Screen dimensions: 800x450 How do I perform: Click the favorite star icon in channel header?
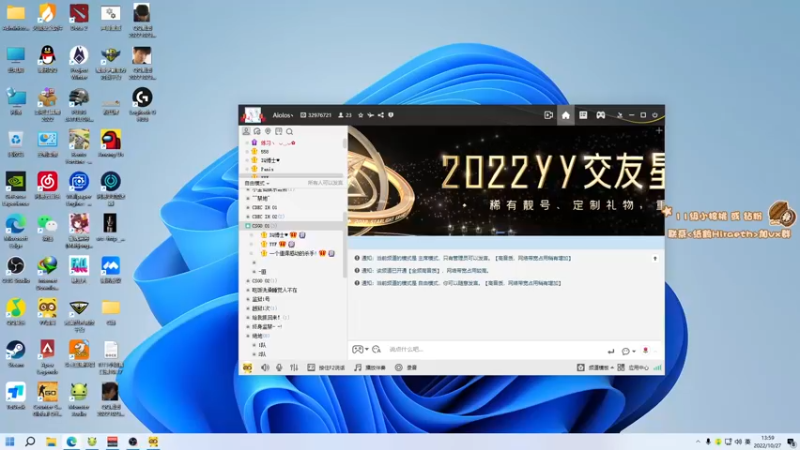[361, 115]
